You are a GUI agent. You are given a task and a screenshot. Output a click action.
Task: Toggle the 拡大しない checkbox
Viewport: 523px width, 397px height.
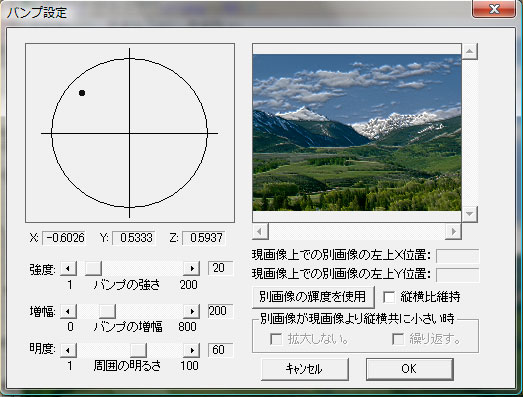(276, 339)
